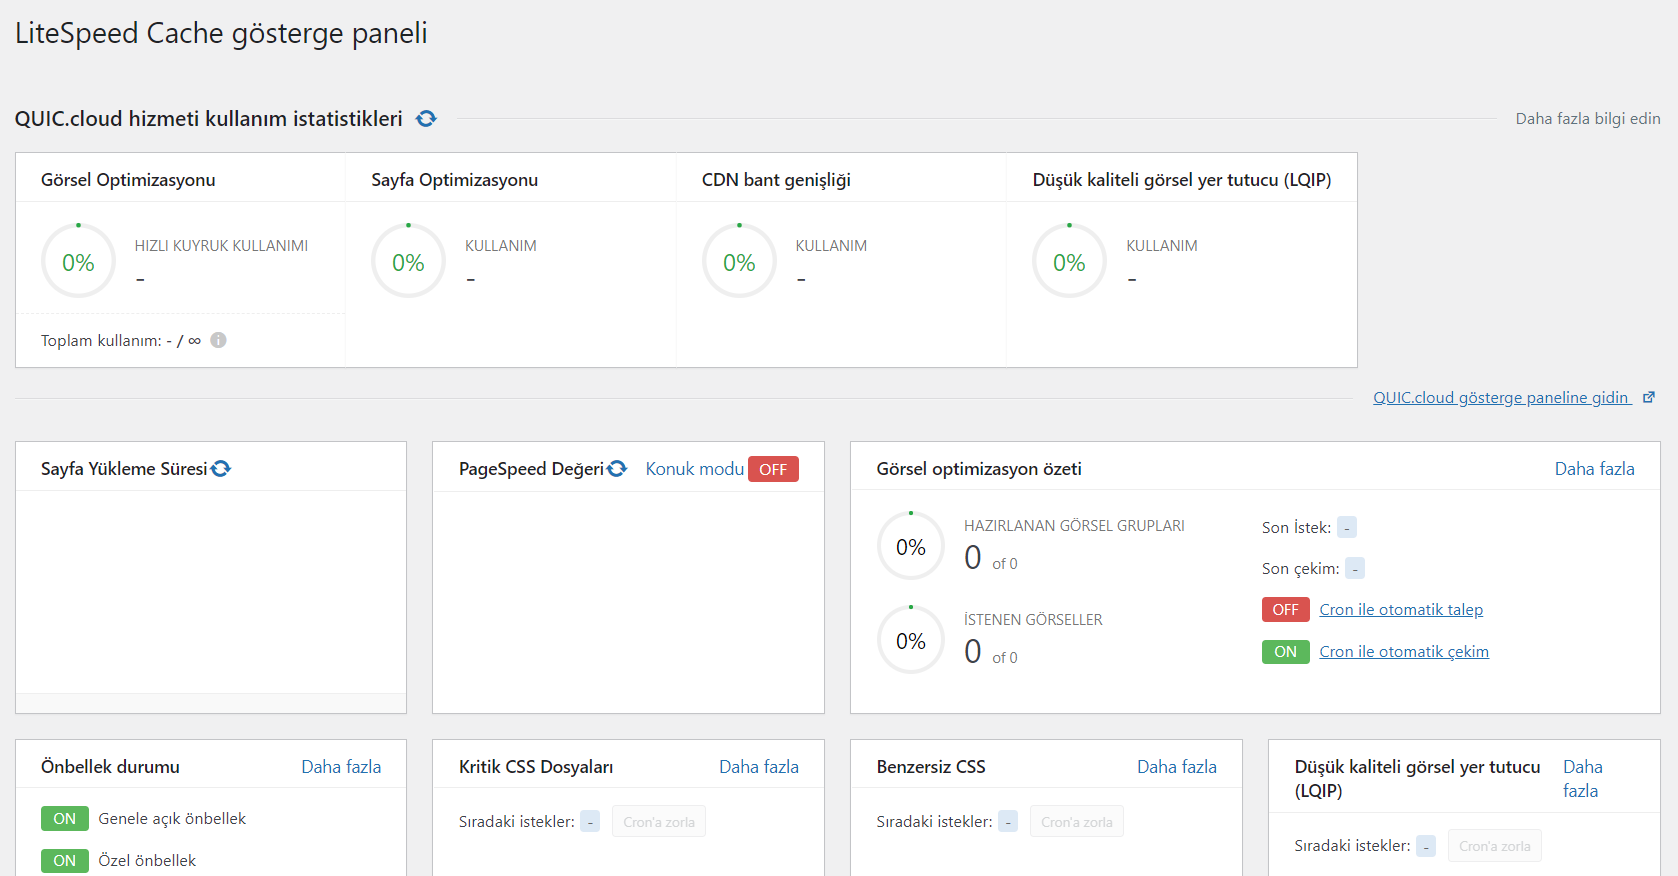The image size is (1678, 876).
Task: Refresh PageSpeed Değeri icon
Action: [x=617, y=468]
